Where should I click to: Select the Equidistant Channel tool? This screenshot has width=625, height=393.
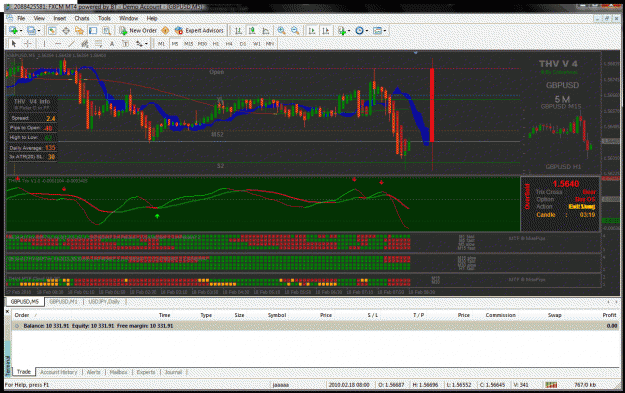(85, 43)
